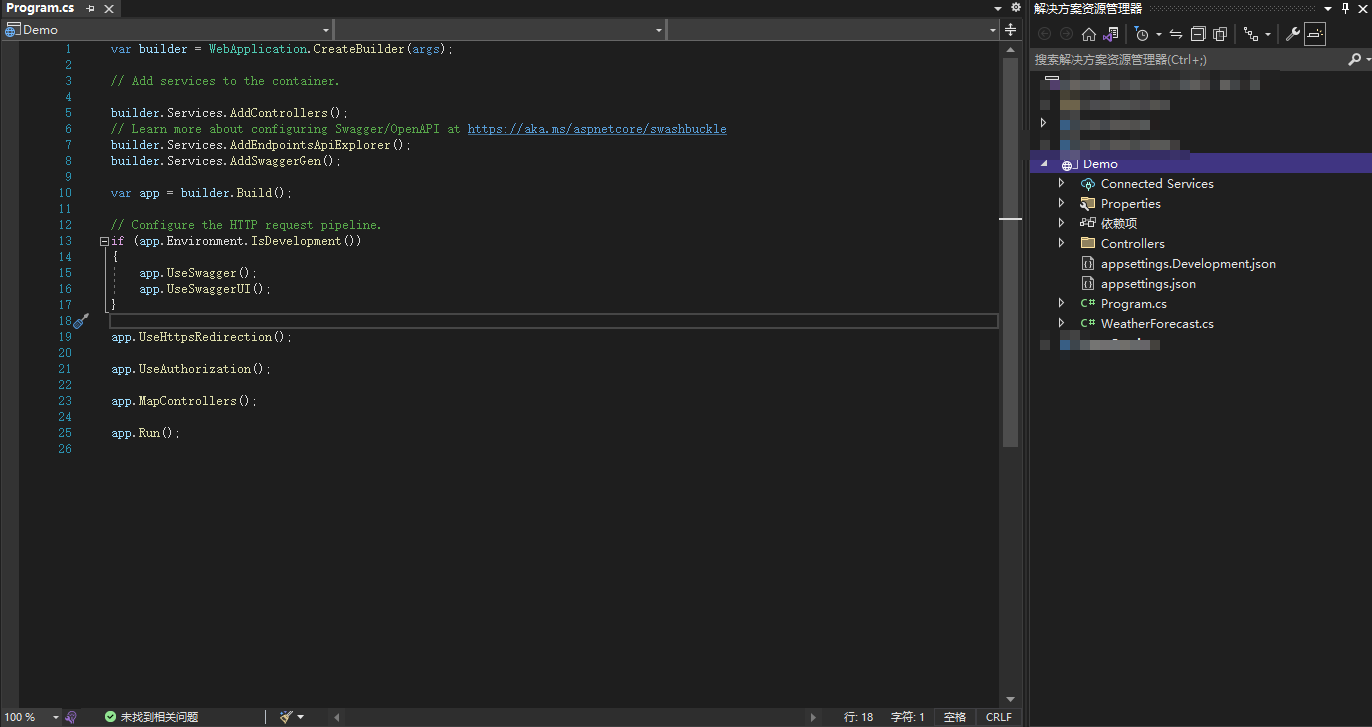1372x727 pixels.
Task: Click the Controllers folder icon
Action: coord(1088,243)
